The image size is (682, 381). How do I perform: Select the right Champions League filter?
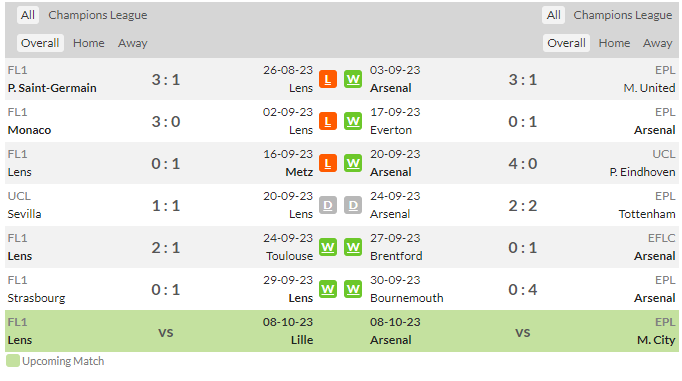[x=623, y=15]
